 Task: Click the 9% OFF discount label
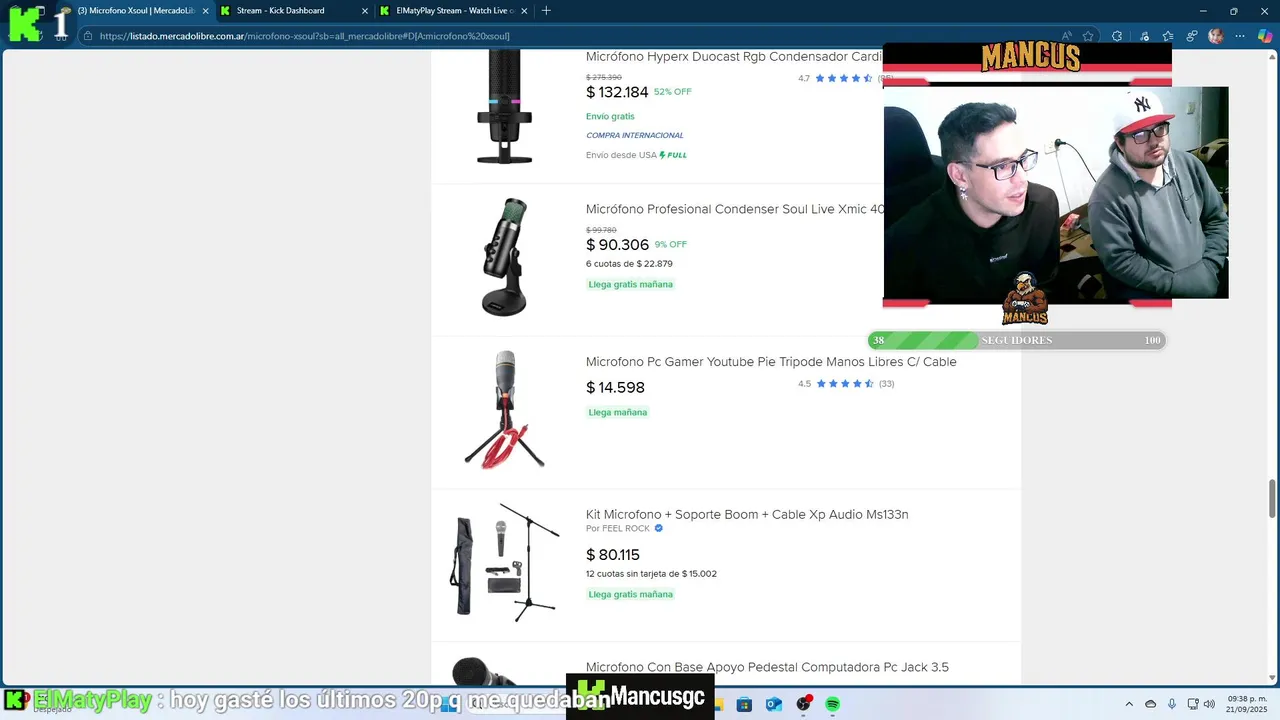click(671, 244)
